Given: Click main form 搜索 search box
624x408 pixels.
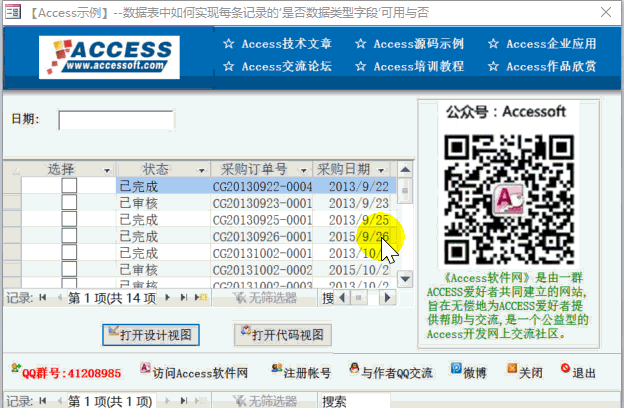Looking at the screenshot, I should [355, 400].
